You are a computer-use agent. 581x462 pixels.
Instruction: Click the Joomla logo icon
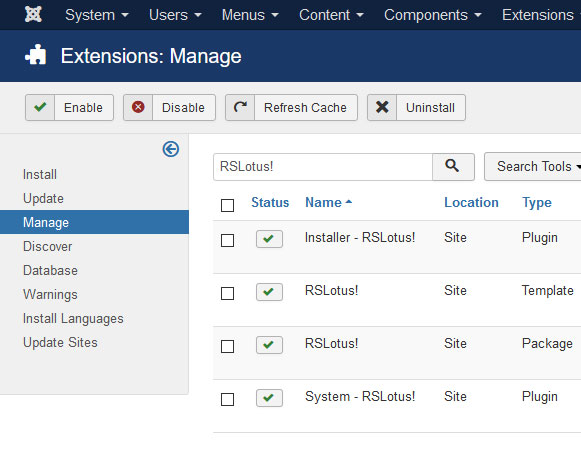coord(33,15)
